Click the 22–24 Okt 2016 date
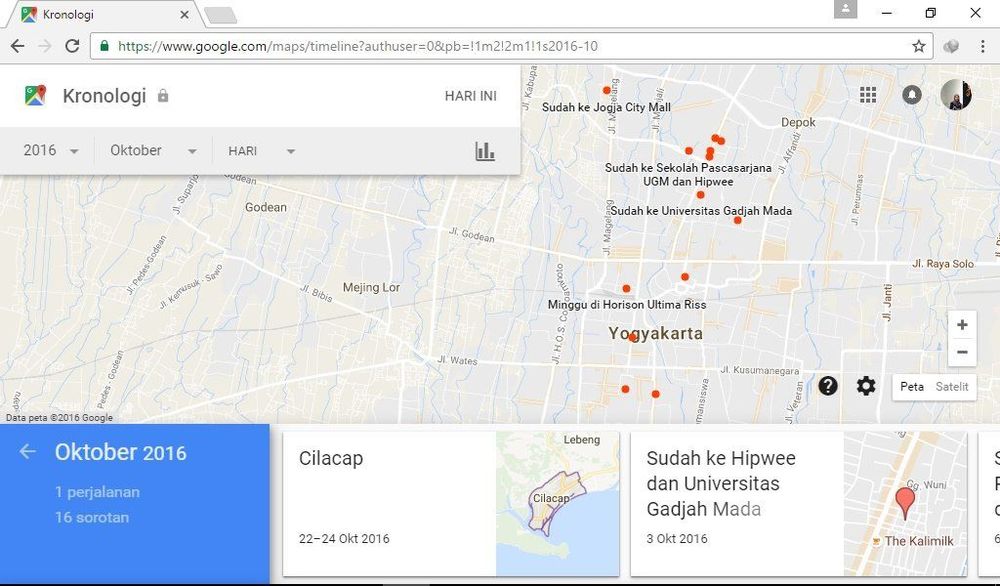1000x586 pixels. tap(344, 539)
